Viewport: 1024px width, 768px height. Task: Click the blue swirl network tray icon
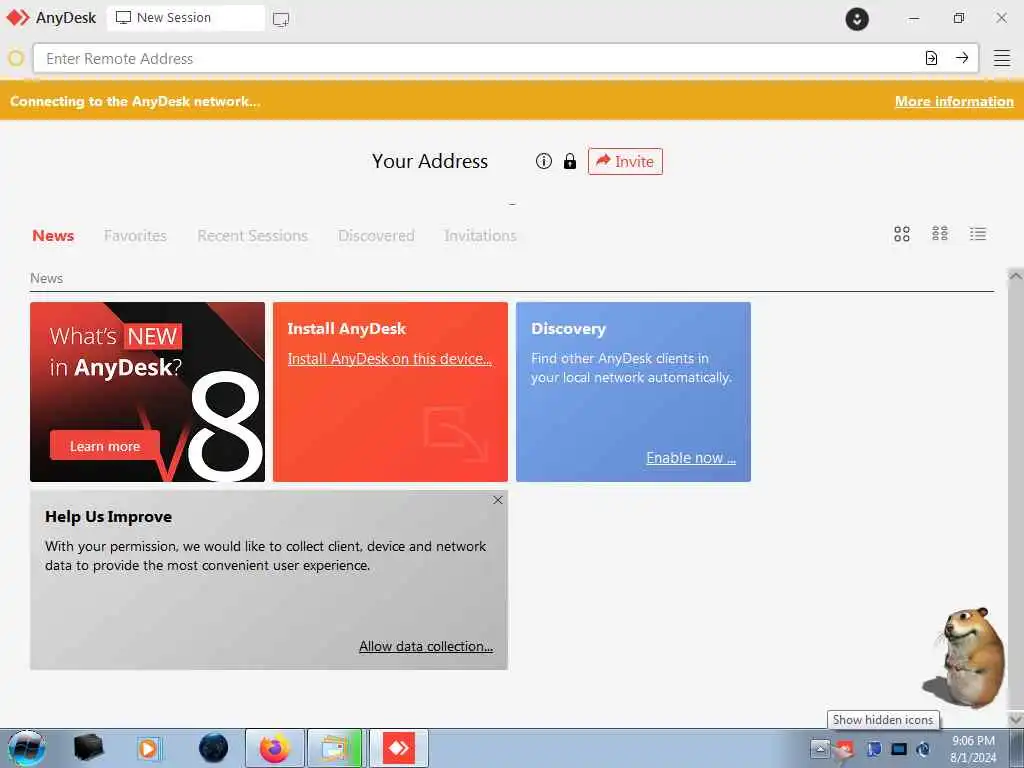(923, 749)
